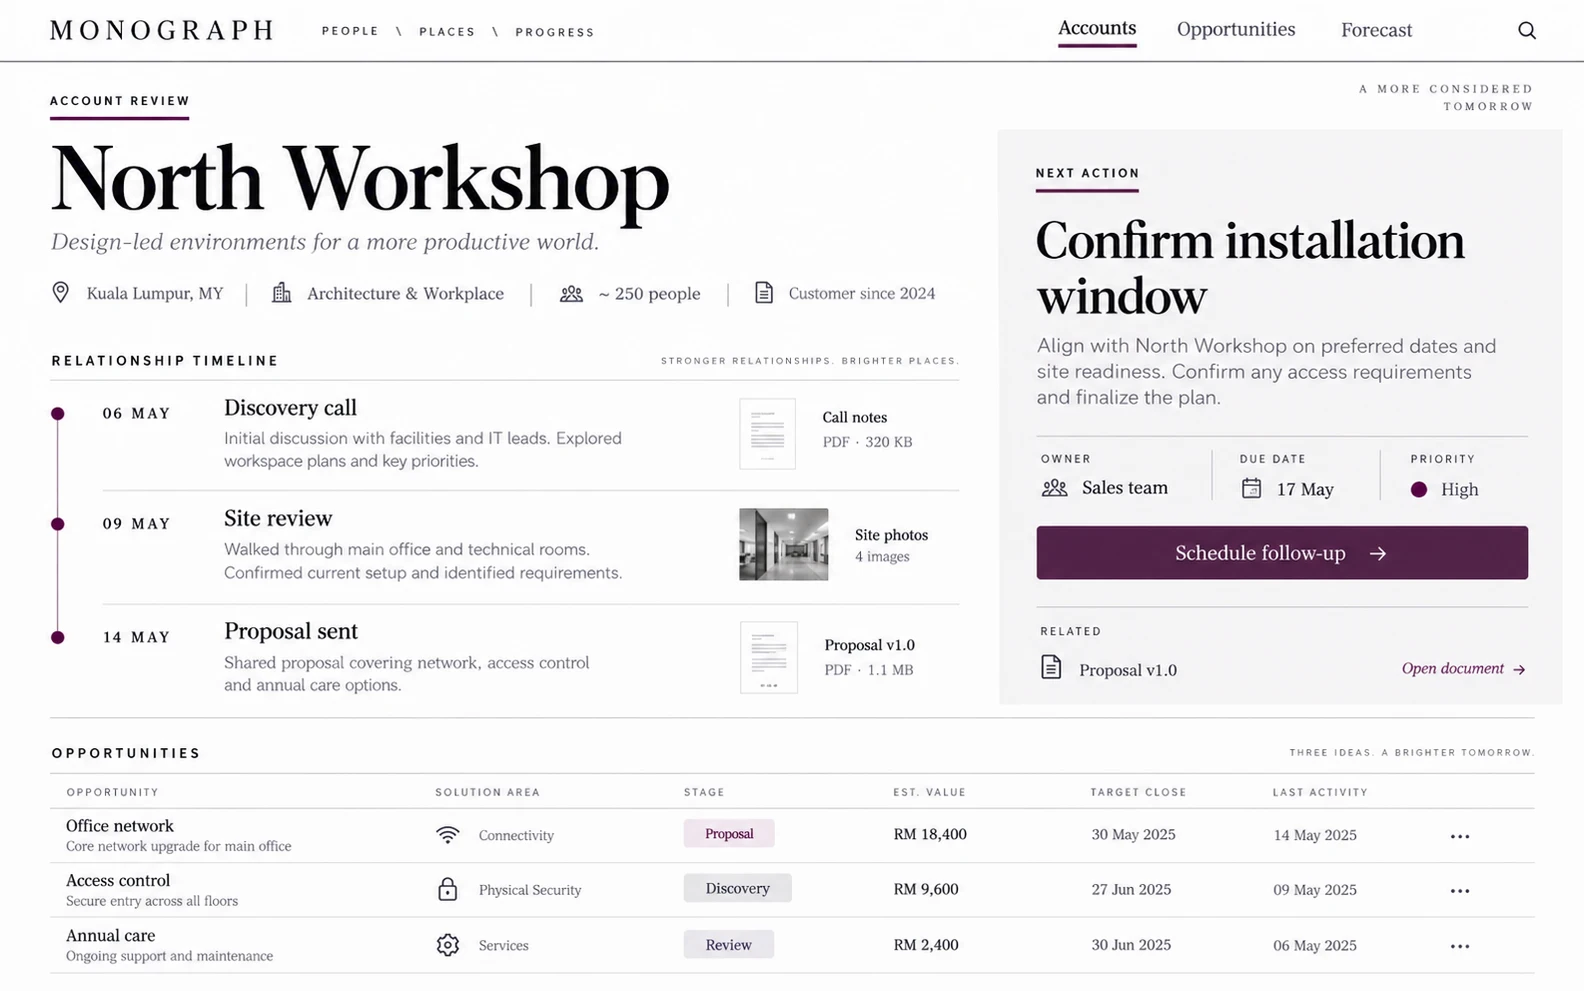Open the search icon in header
This screenshot has height=991, width=1584.
point(1526,30)
